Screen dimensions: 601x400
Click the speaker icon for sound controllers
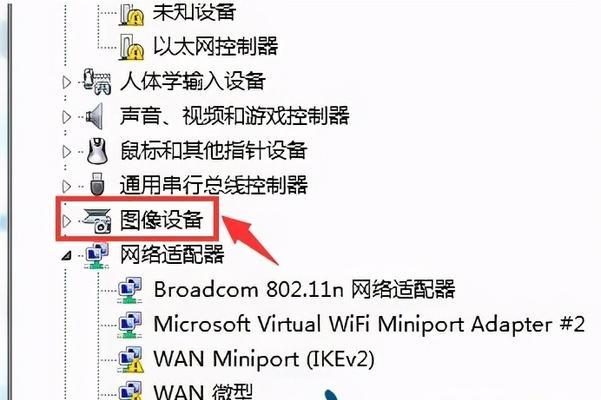point(95,116)
